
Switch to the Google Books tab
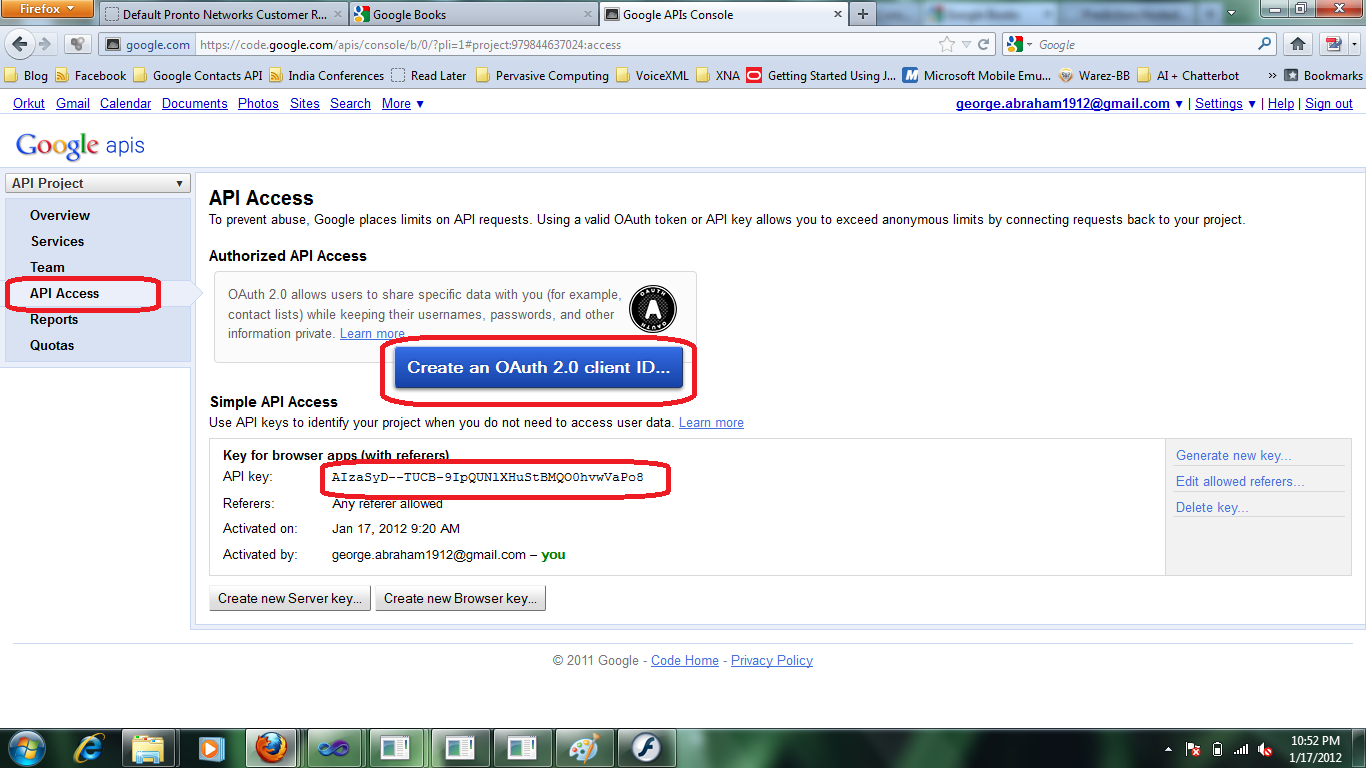pos(472,14)
